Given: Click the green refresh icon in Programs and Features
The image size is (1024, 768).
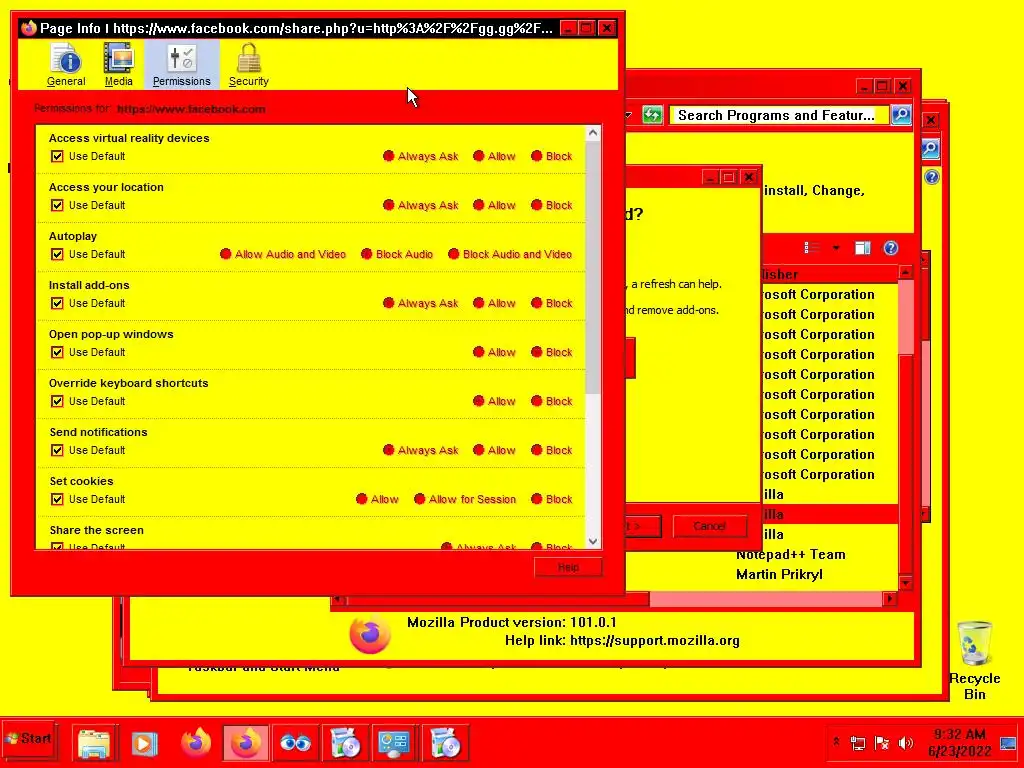Looking at the screenshot, I should pyautogui.click(x=652, y=116).
